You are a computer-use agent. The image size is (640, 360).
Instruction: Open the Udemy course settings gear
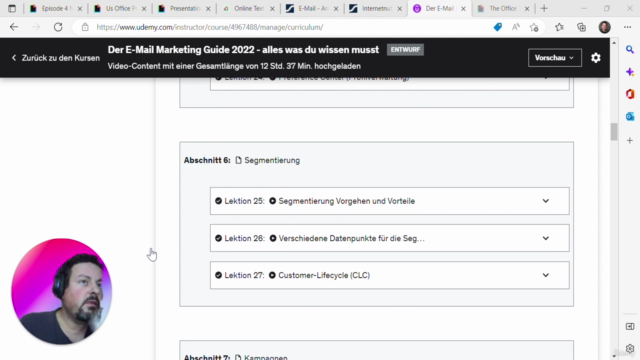(x=596, y=58)
